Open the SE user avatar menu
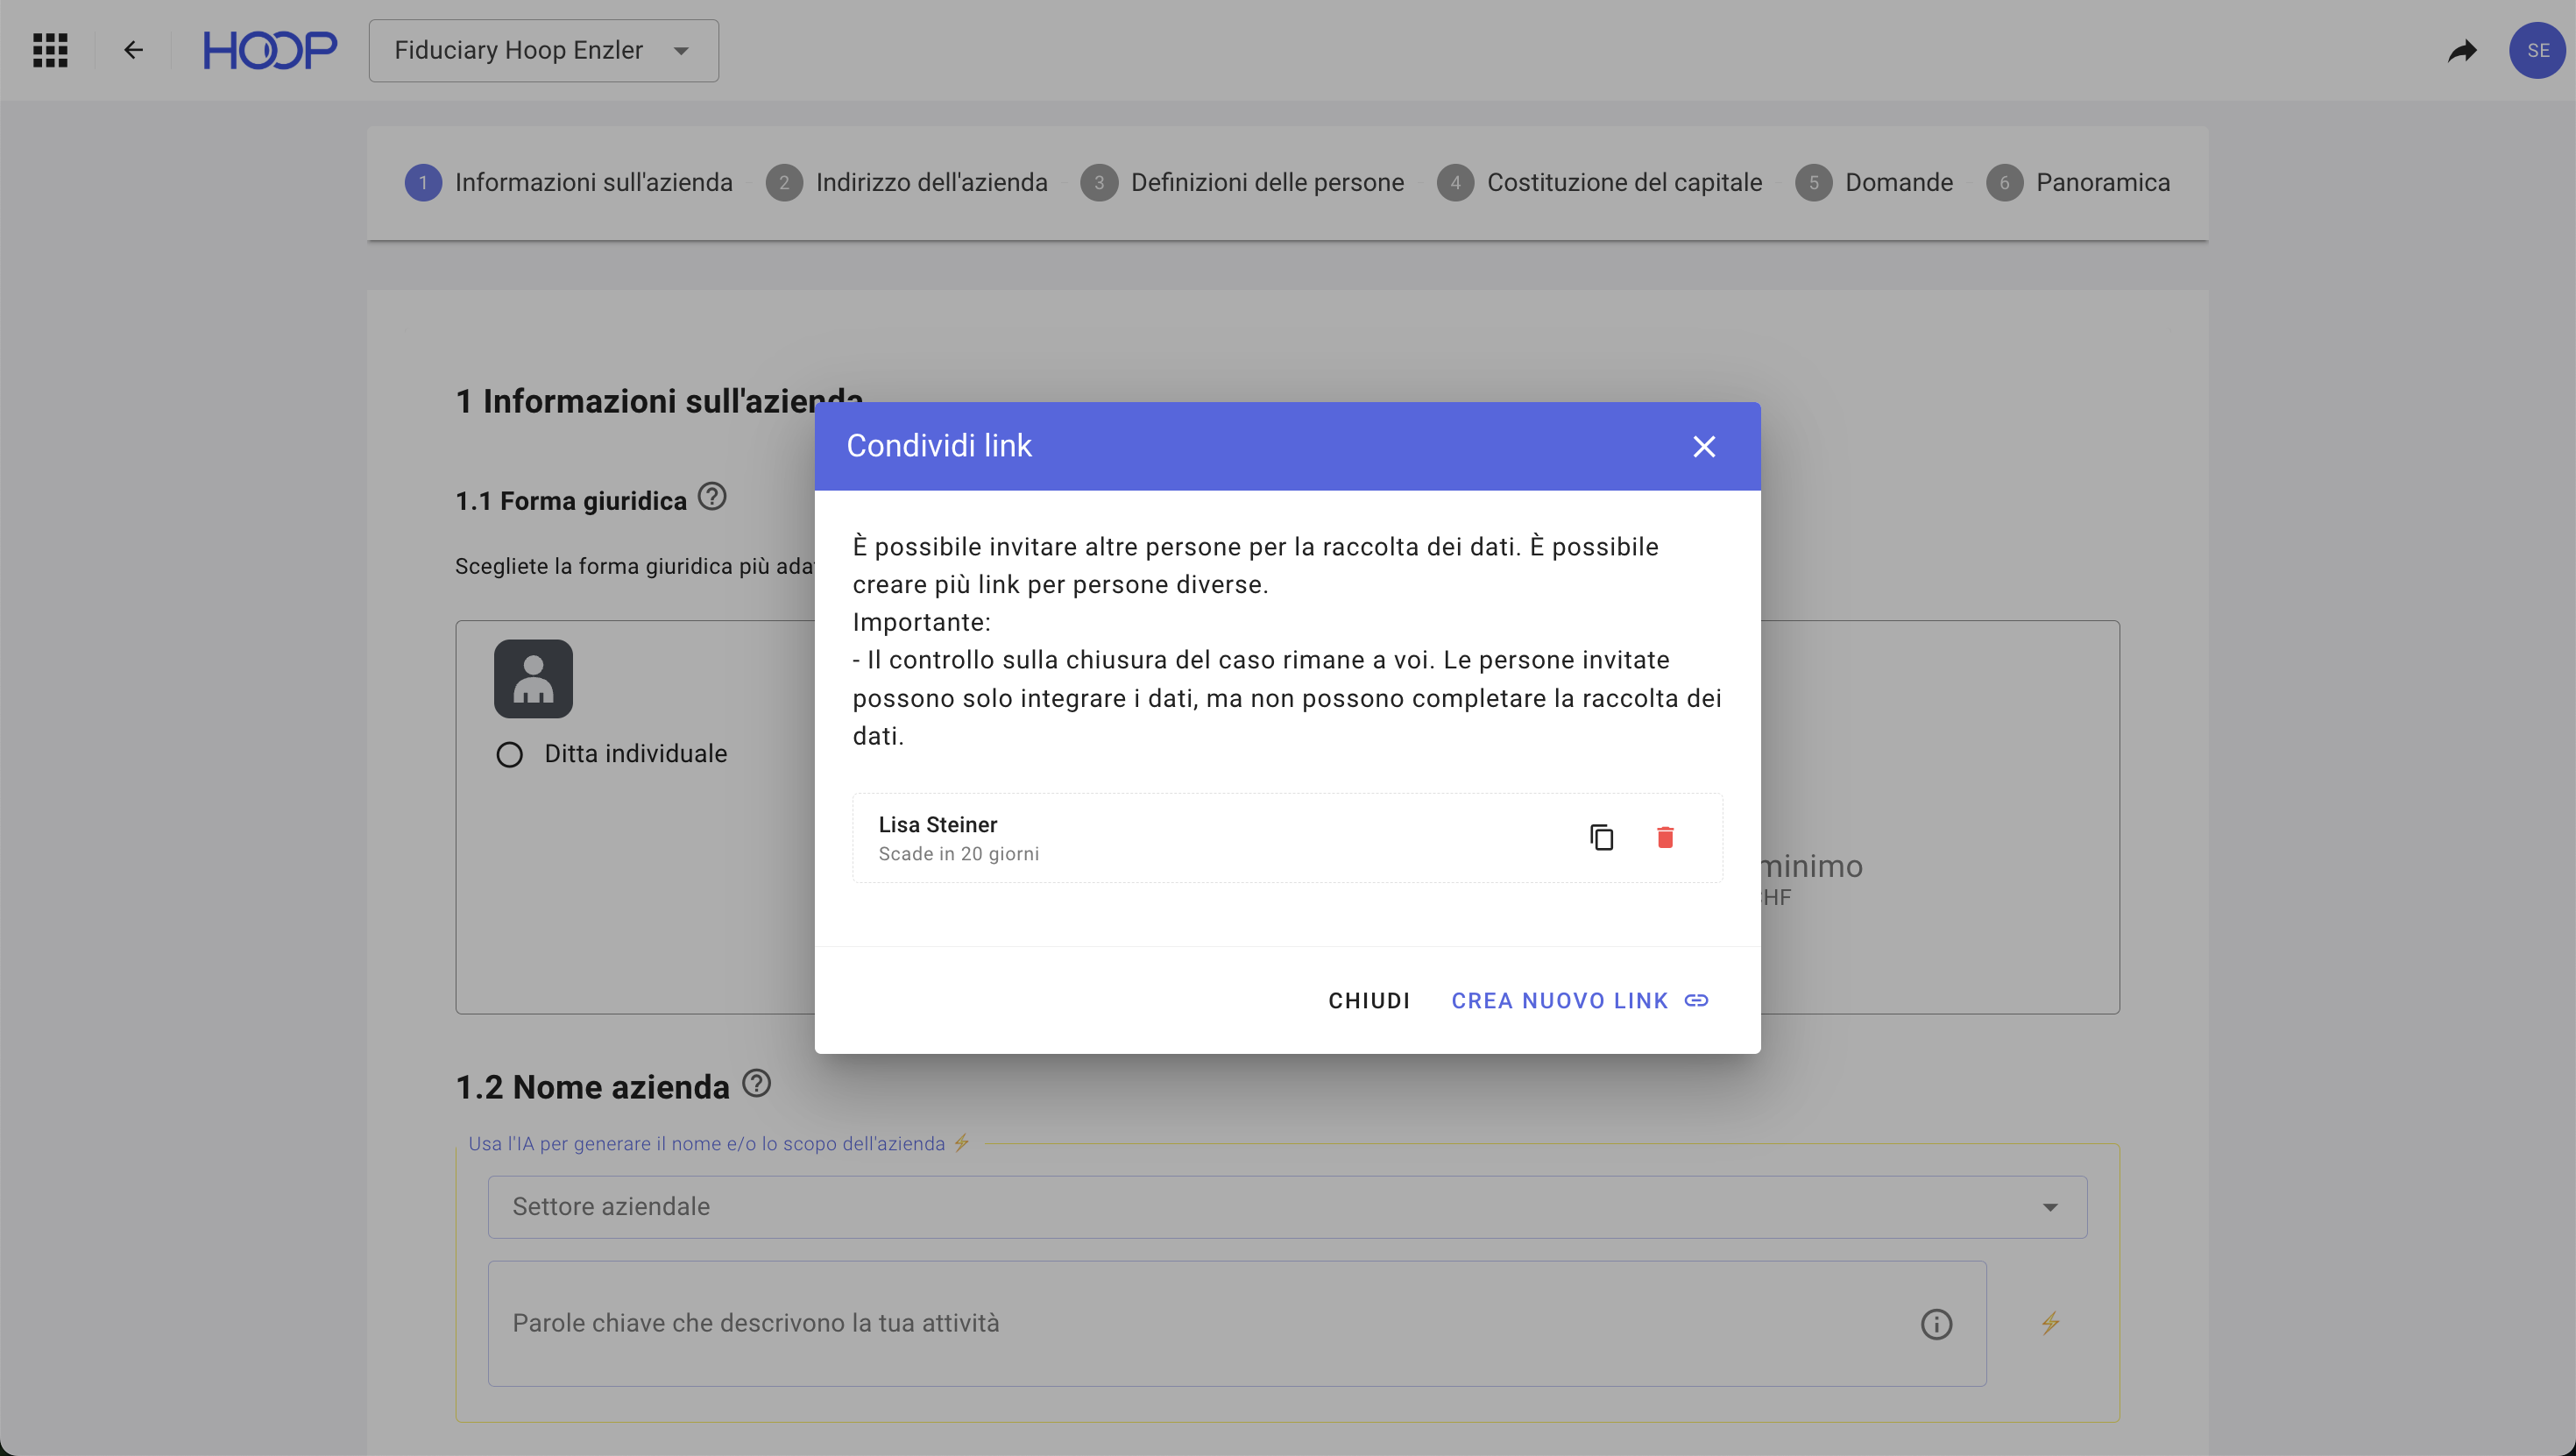 [2537, 50]
